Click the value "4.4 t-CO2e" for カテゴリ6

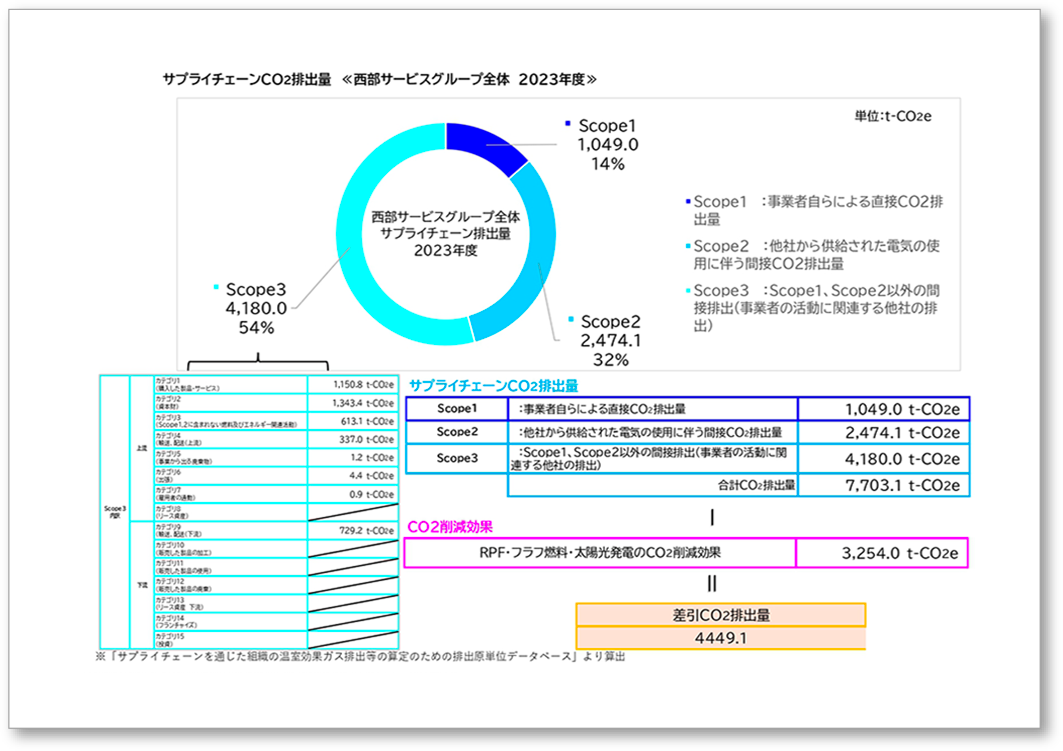pyautogui.click(x=353, y=476)
